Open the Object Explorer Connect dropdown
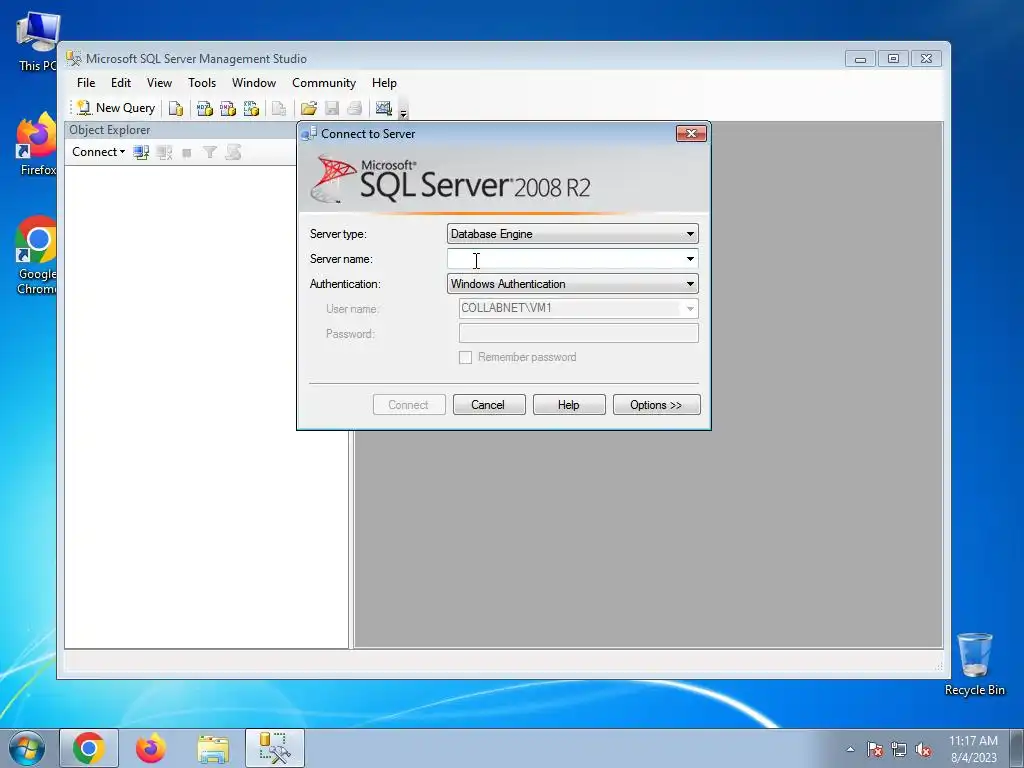 [98, 152]
